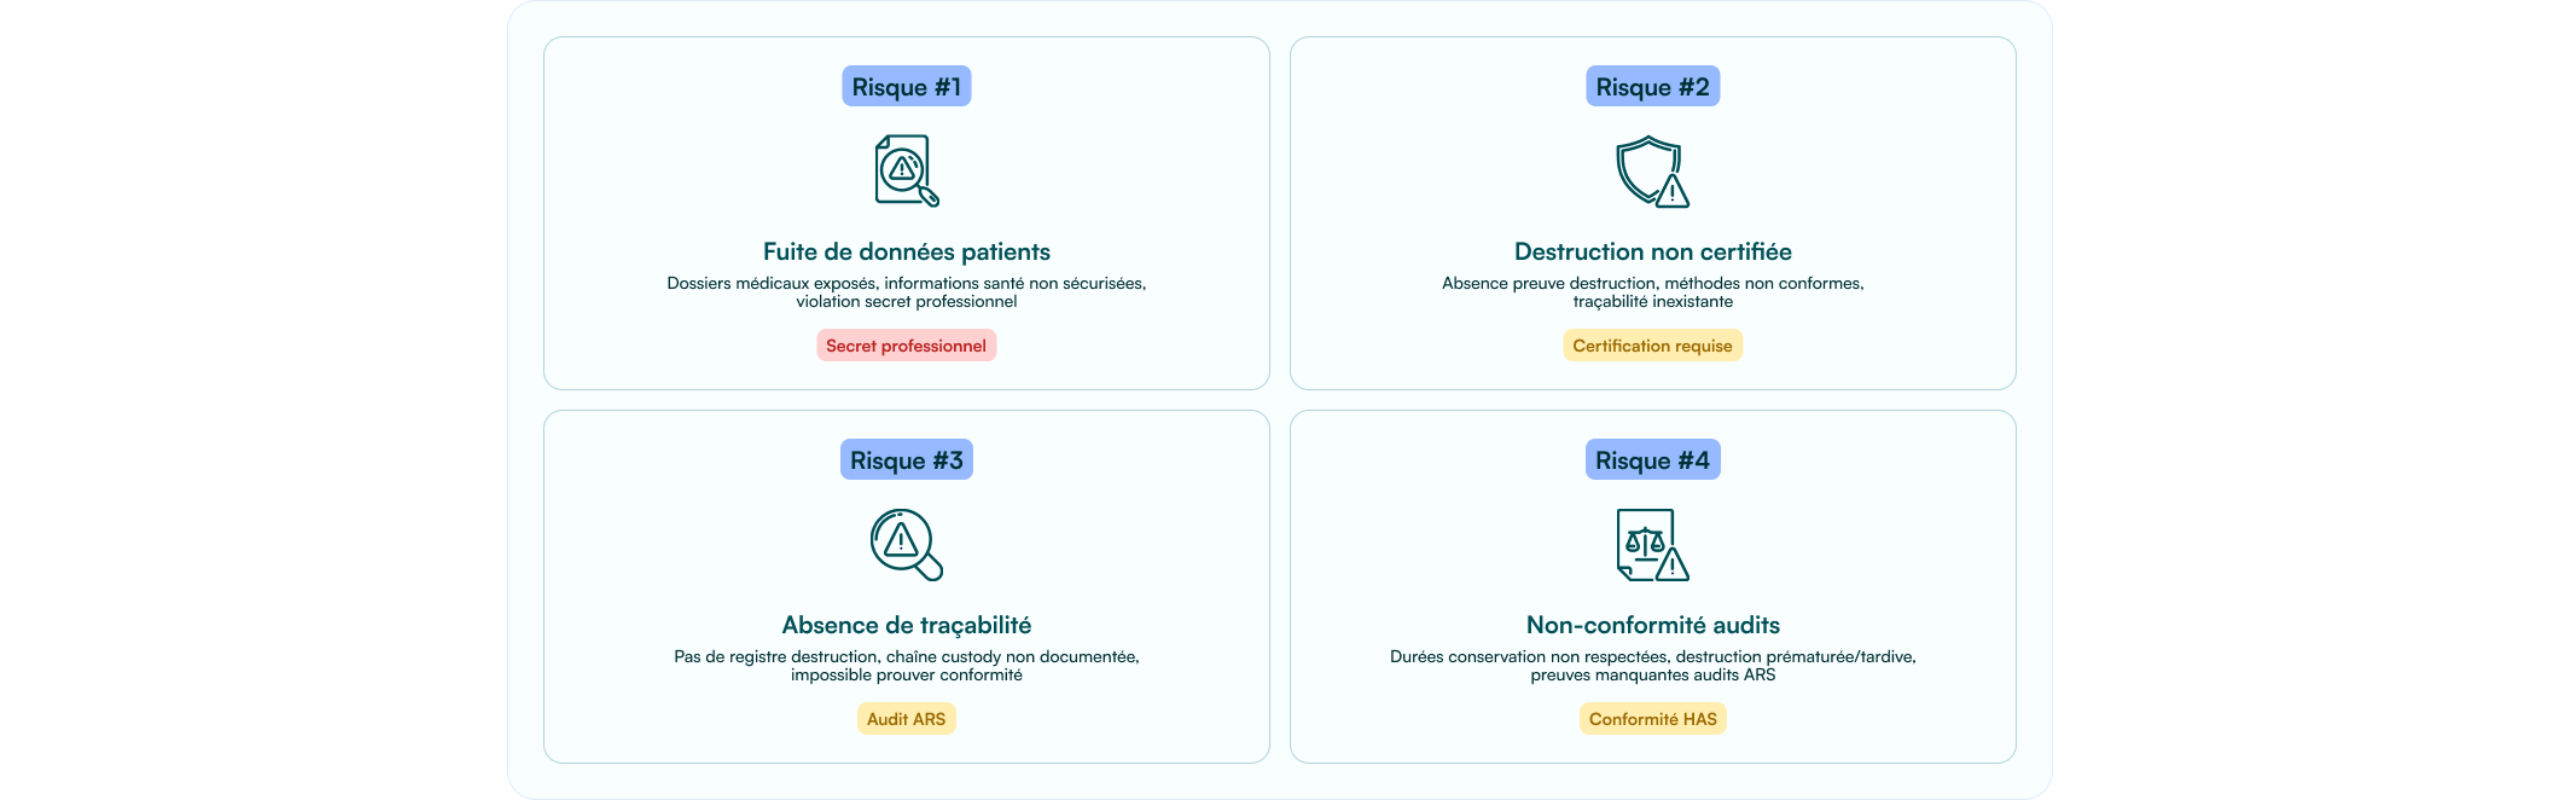Viewport: 2560px width, 800px height.
Task: Open the Fuite de données patients heading
Action: pyautogui.click(x=906, y=252)
